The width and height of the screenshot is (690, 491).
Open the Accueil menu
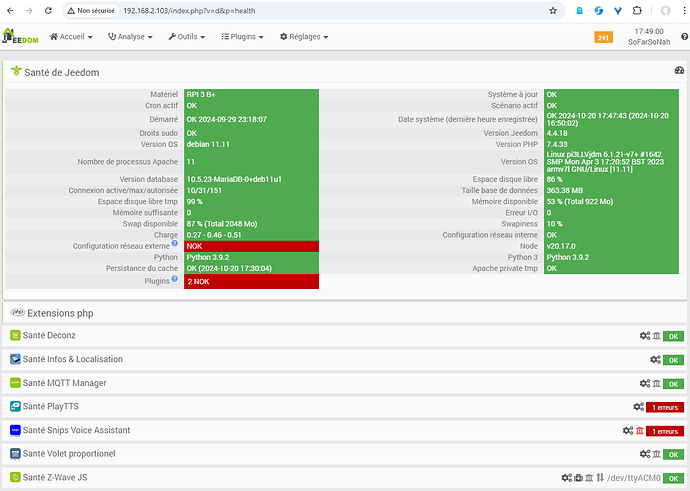tap(71, 37)
